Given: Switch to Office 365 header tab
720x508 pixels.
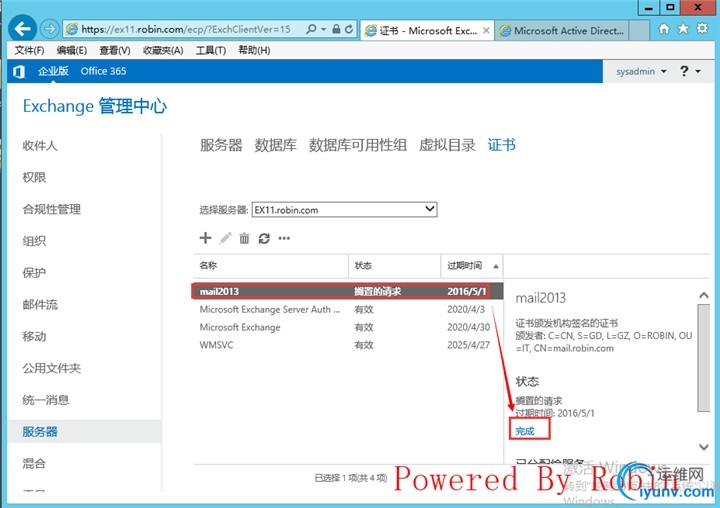Looking at the screenshot, I should pos(103,71).
